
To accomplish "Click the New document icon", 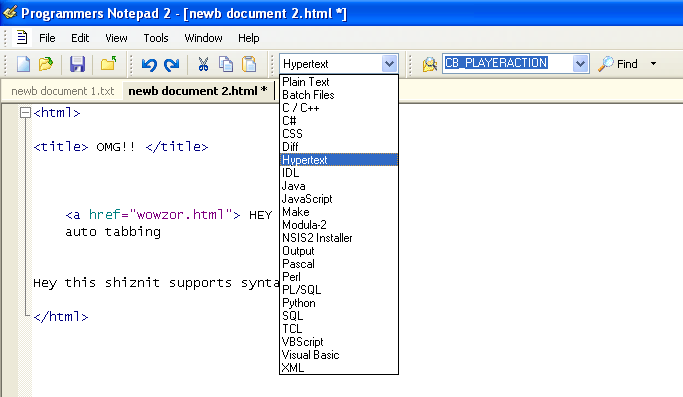I will click(24, 64).
